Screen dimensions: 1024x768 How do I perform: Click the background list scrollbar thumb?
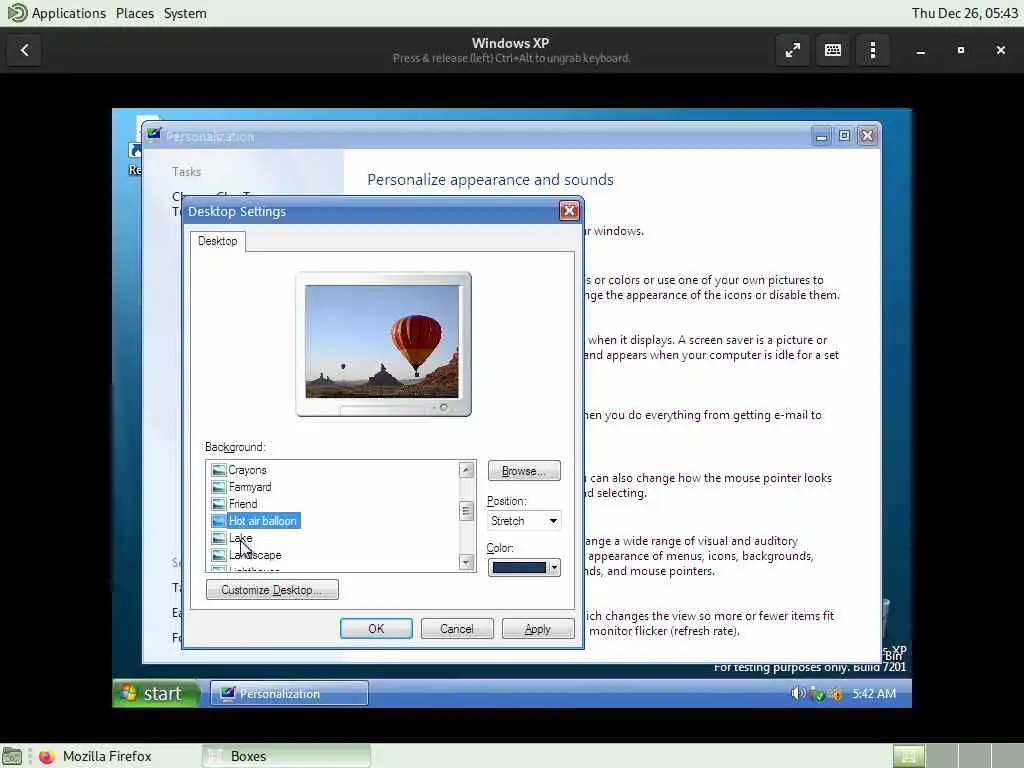[x=466, y=511]
